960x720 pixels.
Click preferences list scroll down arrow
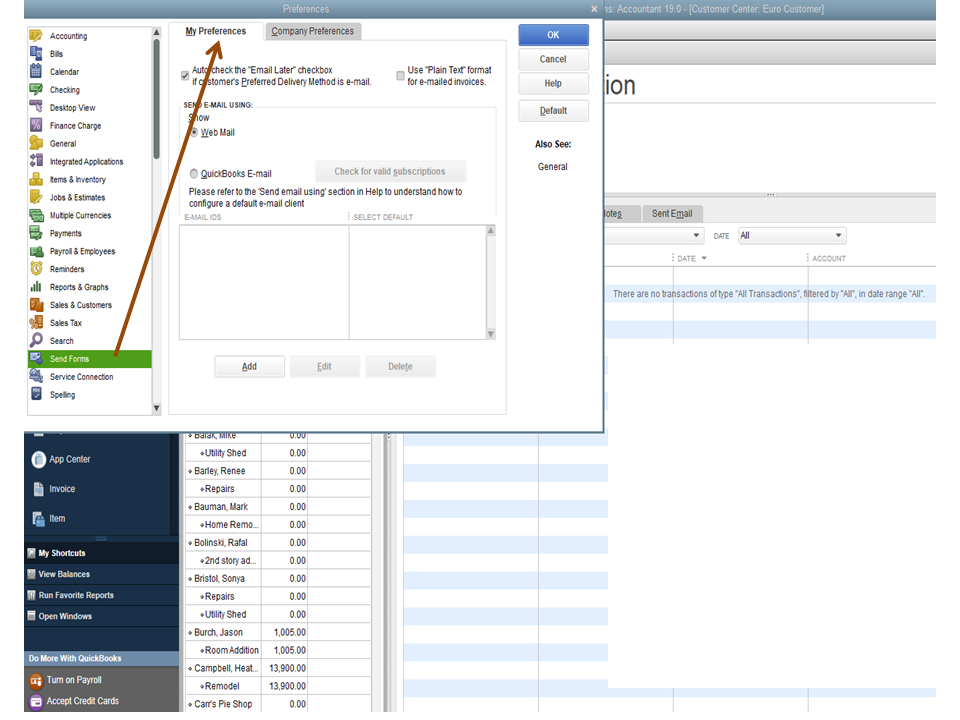pyautogui.click(x=157, y=408)
